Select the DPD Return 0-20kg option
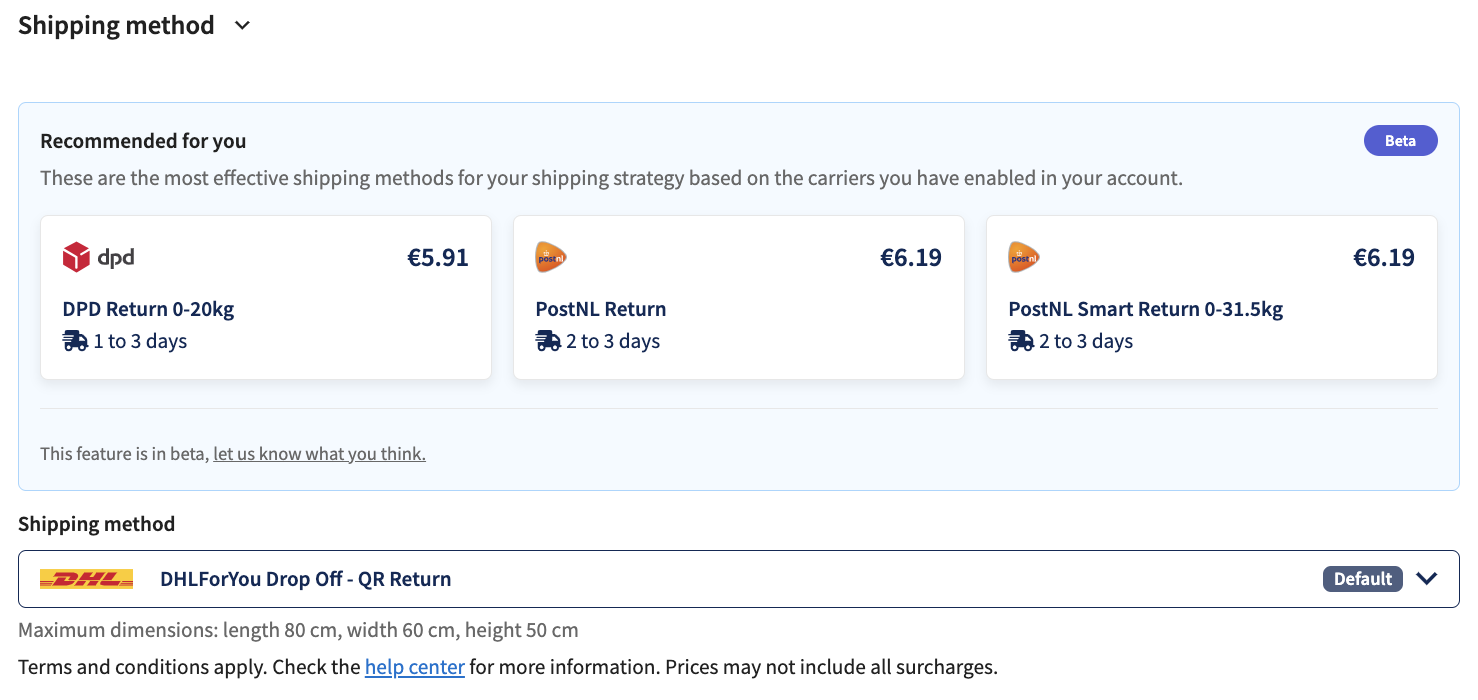The image size is (1478, 700). click(266, 298)
